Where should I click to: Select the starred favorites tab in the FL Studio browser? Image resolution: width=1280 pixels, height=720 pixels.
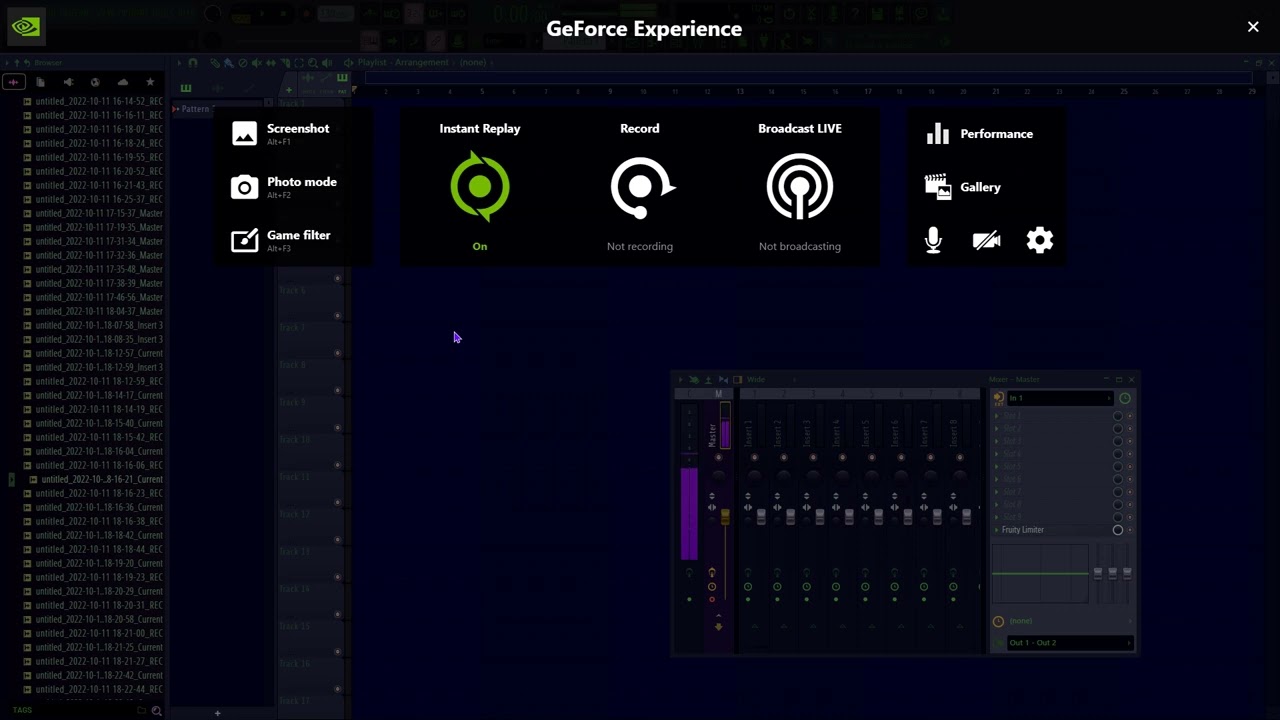tap(150, 82)
